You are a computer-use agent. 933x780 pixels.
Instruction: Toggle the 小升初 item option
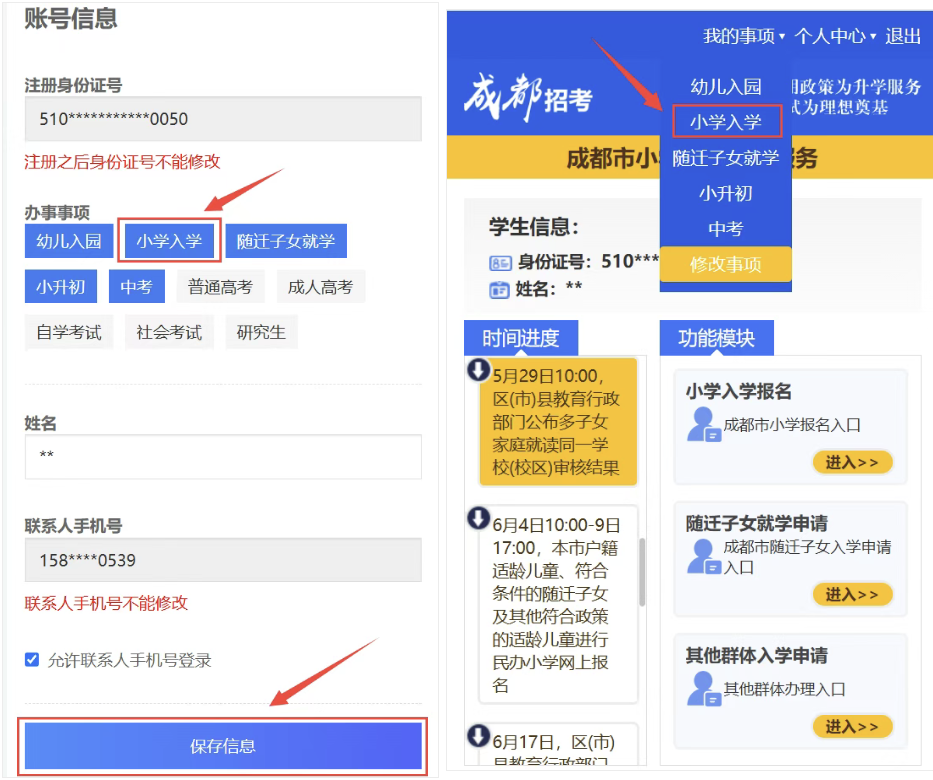[x=61, y=287]
